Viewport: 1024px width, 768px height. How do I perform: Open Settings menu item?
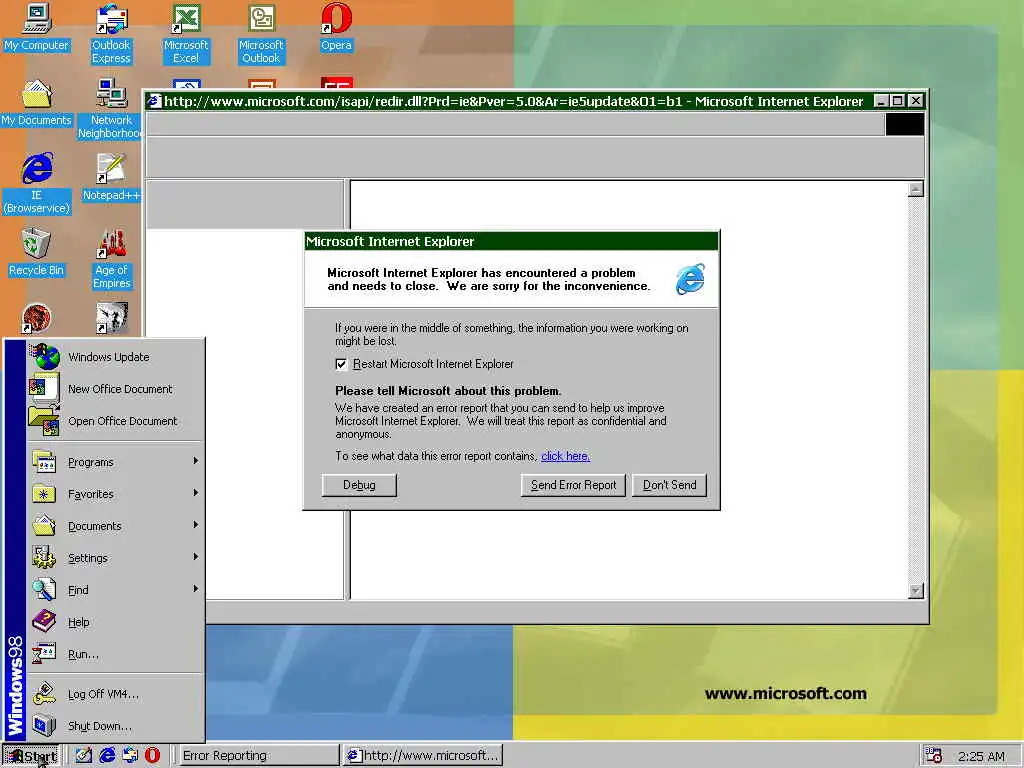click(x=115, y=558)
